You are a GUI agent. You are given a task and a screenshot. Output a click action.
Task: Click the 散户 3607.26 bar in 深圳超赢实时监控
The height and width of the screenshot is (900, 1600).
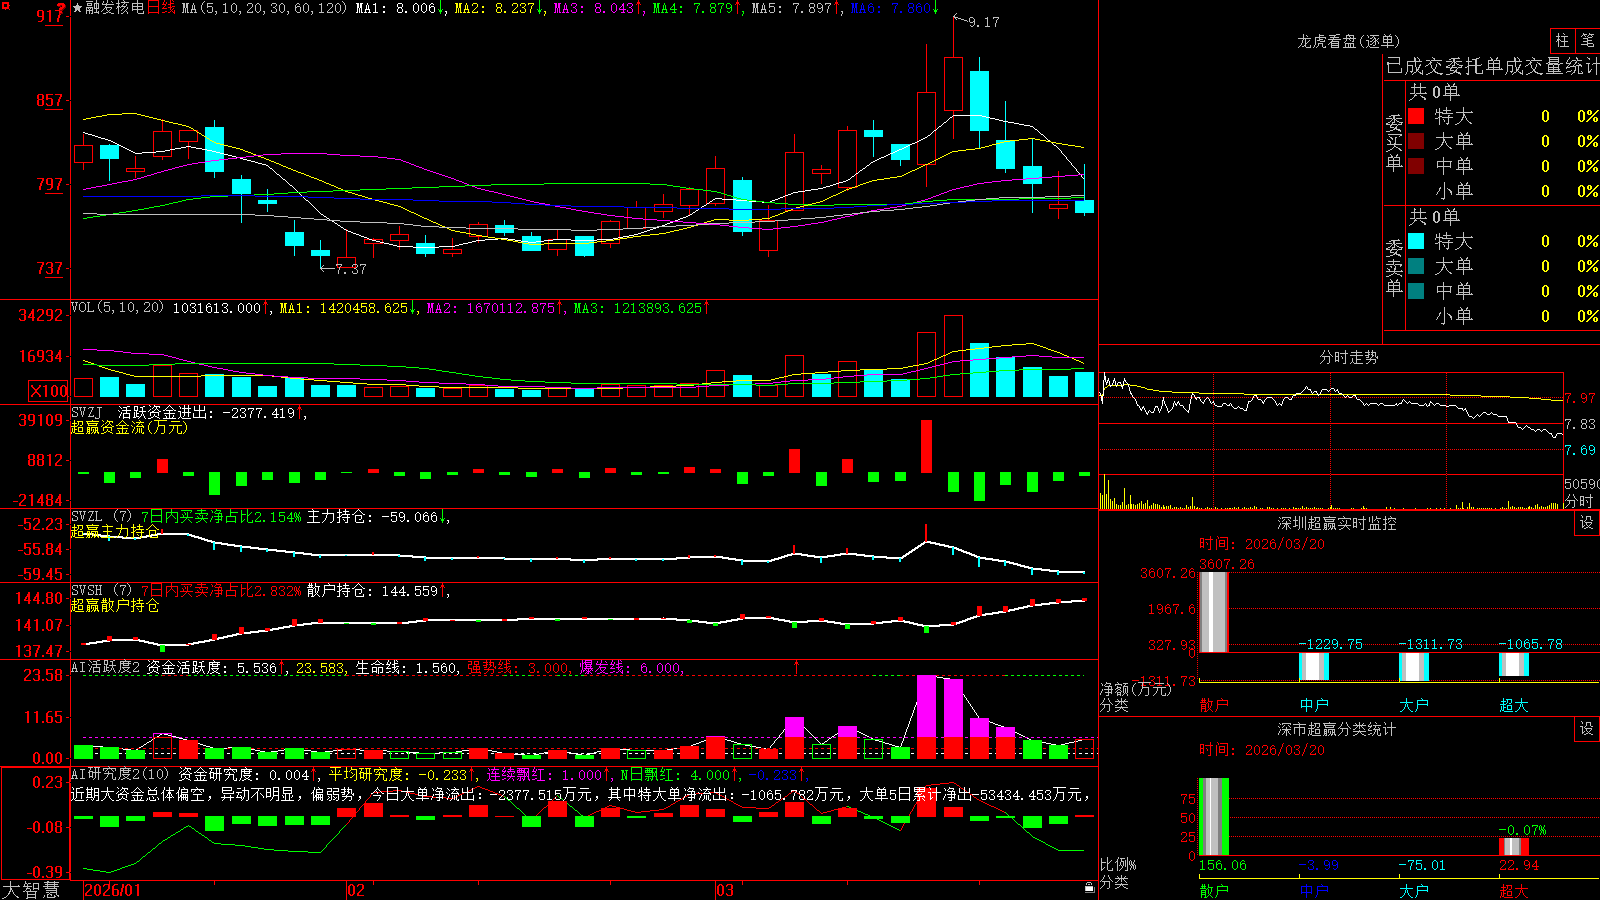pyautogui.click(x=1214, y=612)
